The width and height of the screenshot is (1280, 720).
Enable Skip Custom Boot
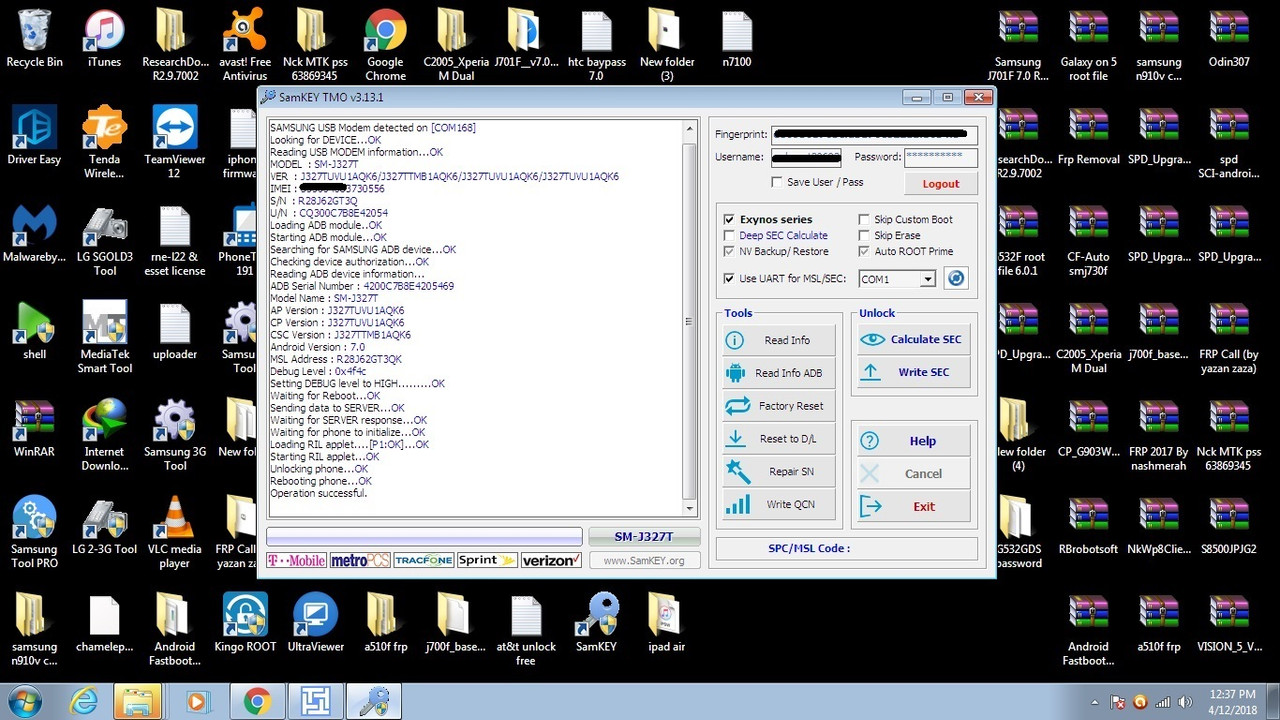(864, 219)
